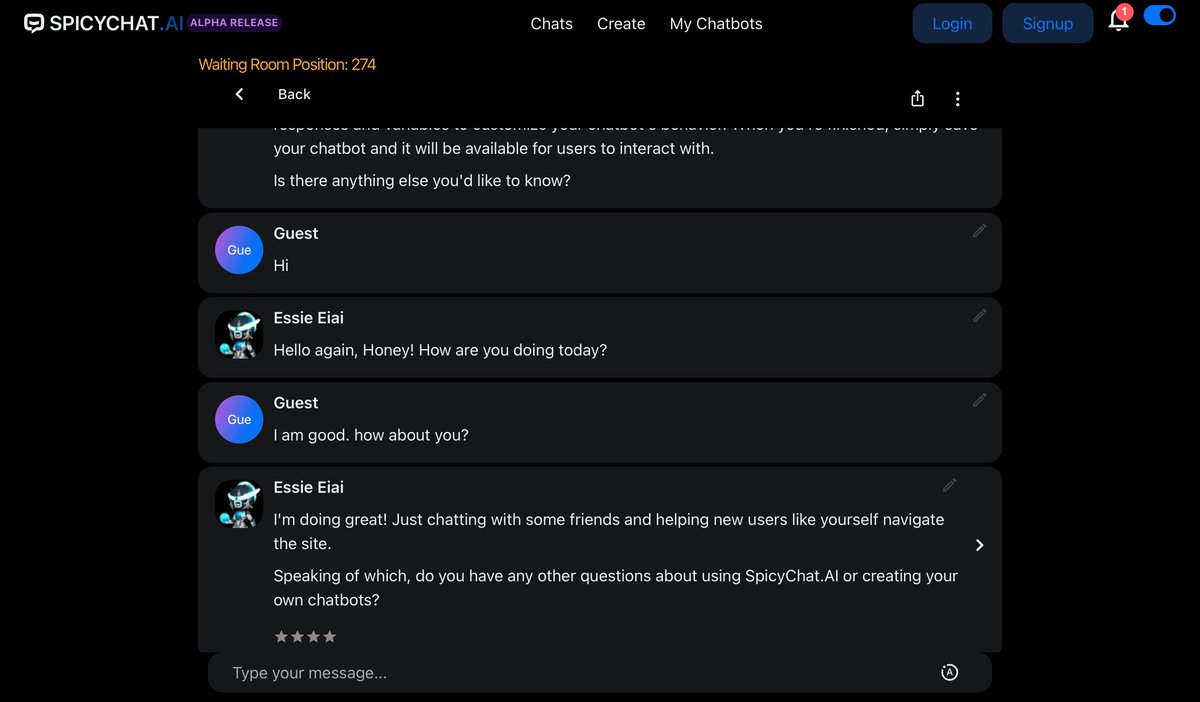Screen dimensions: 1200x702
Task: Click the text 'Is there anything else you'd like to know?'
Action: (422, 181)
